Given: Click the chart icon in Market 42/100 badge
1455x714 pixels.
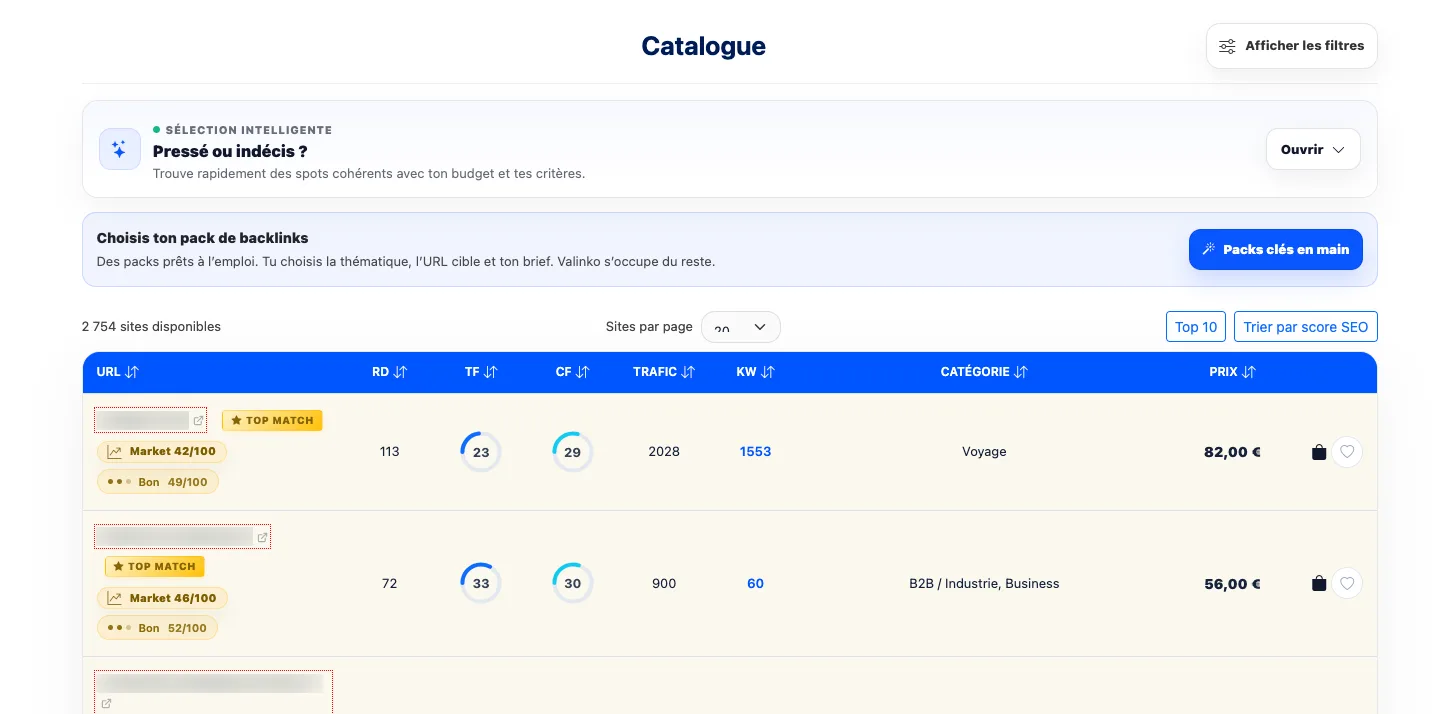Looking at the screenshot, I should 115,452.
